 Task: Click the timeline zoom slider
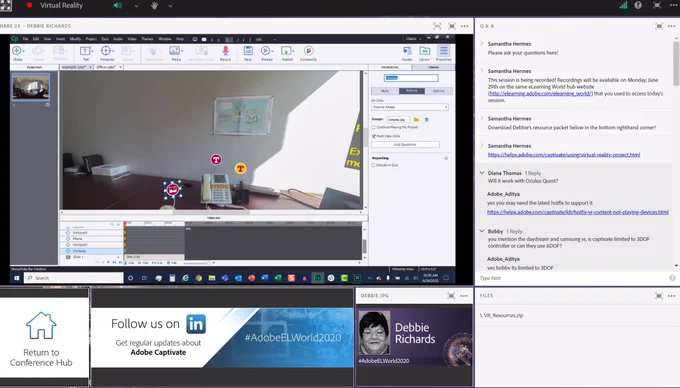[x=196, y=263]
